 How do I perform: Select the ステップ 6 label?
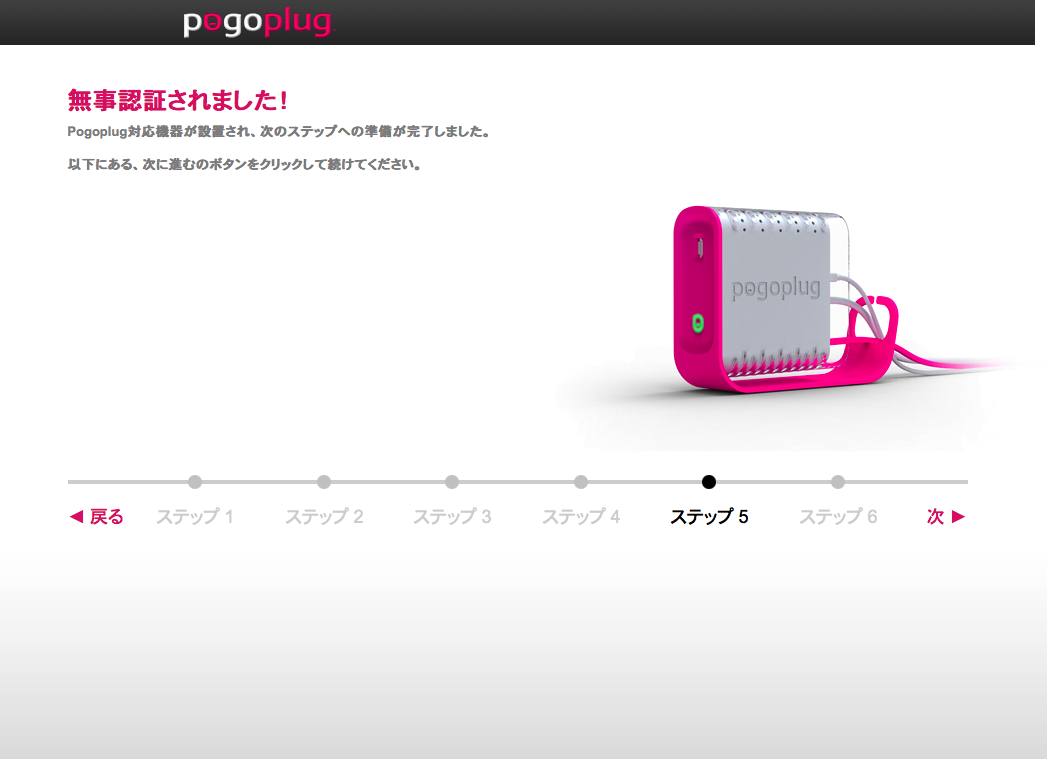(x=838, y=517)
